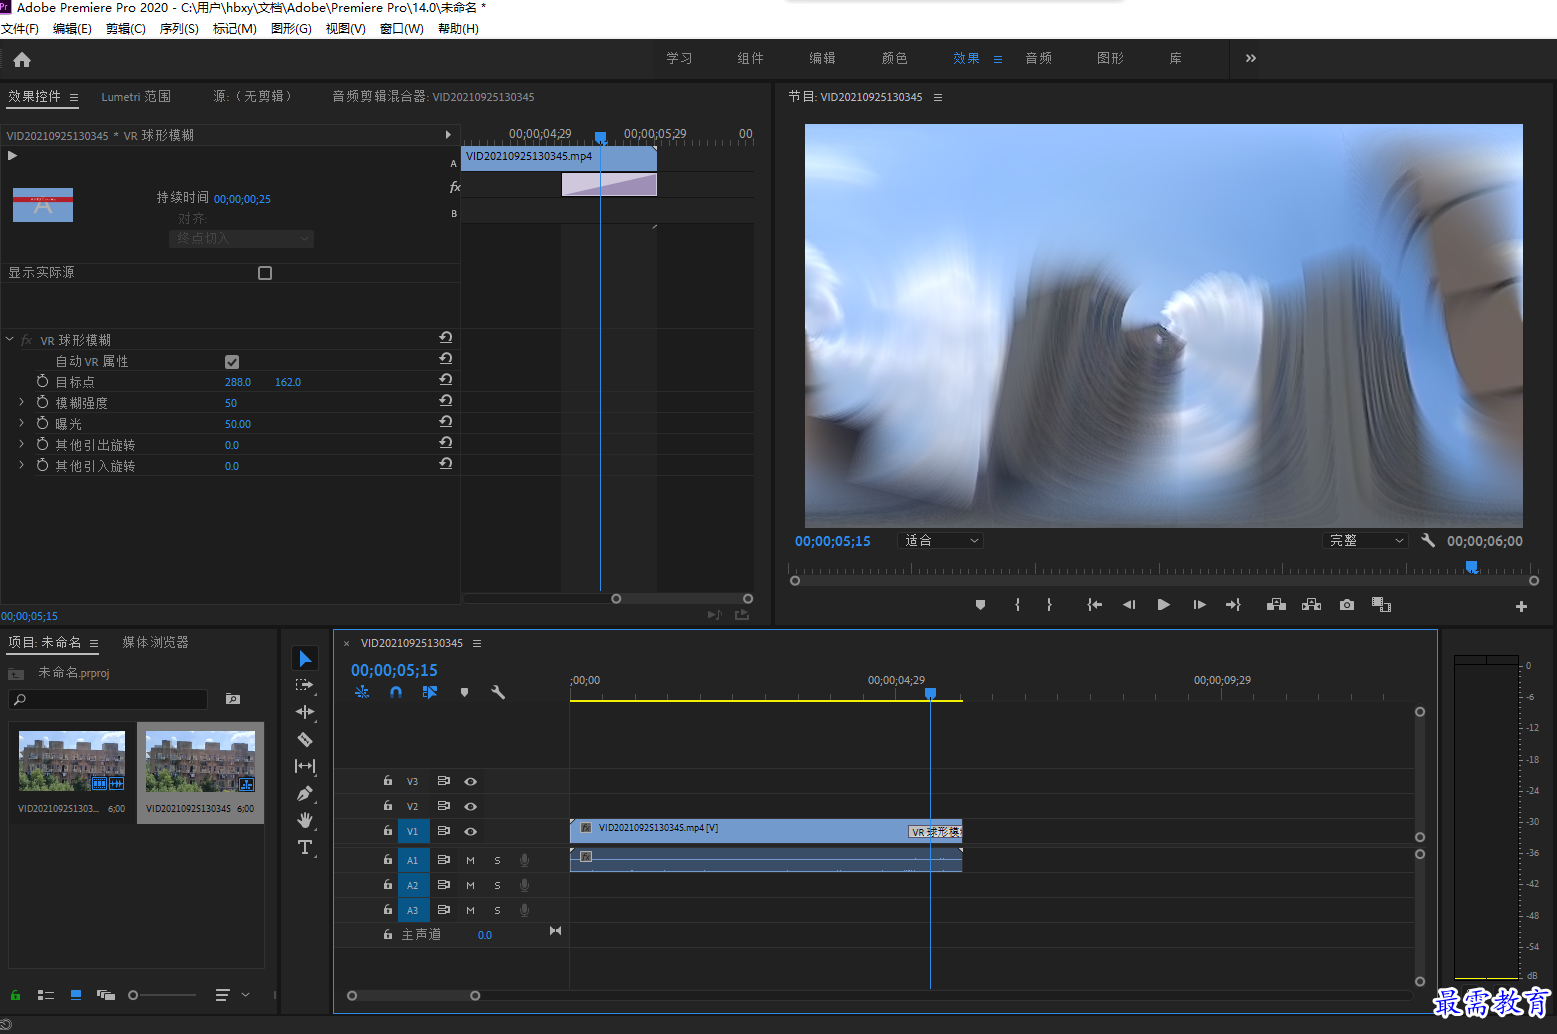Toggle lock on track V1

(388, 831)
